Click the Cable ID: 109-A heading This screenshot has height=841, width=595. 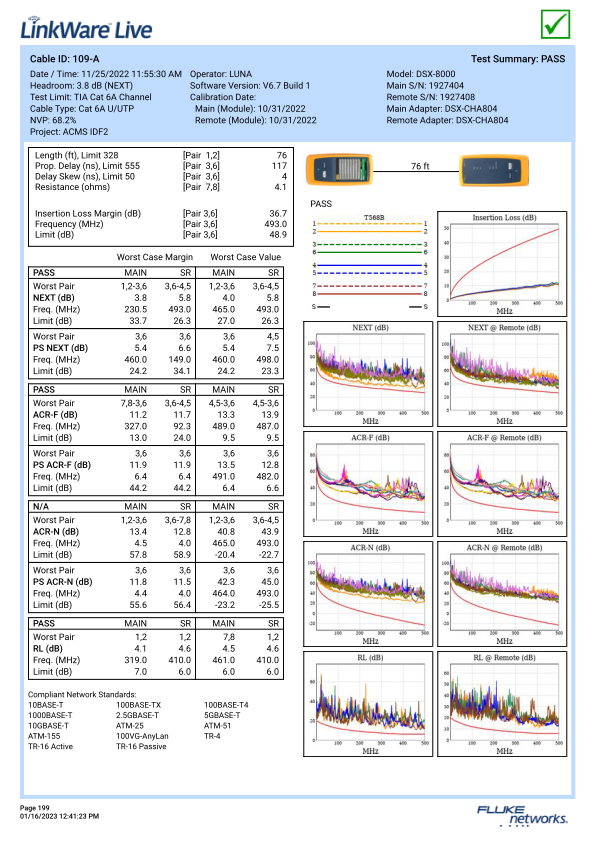pos(64,59)
